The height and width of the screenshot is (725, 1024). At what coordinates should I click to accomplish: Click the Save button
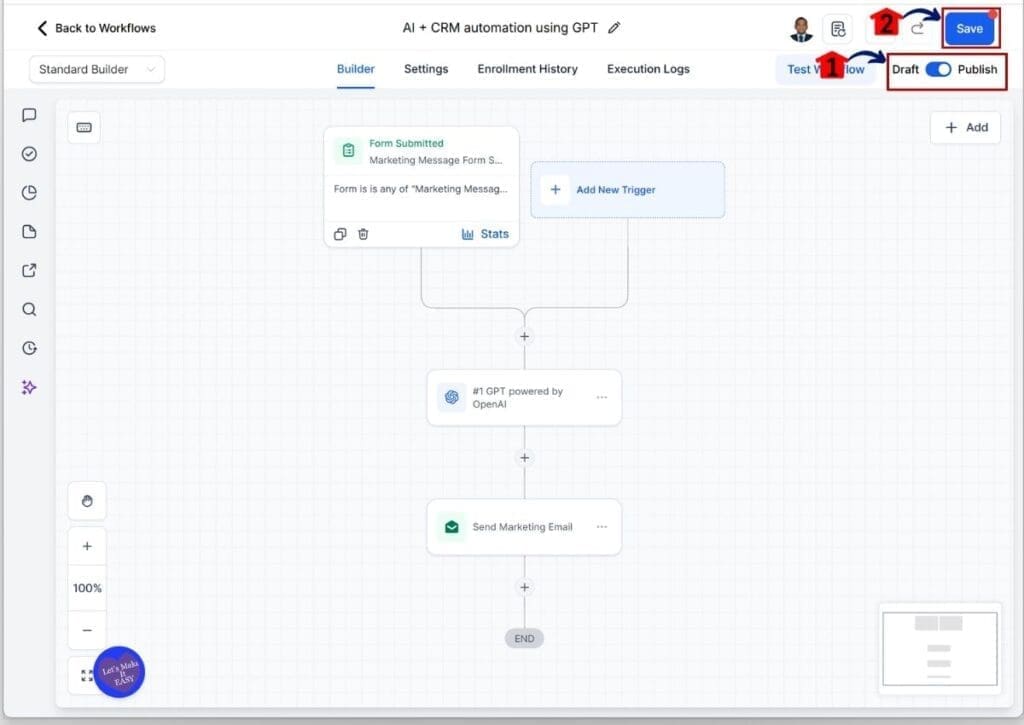970,28
